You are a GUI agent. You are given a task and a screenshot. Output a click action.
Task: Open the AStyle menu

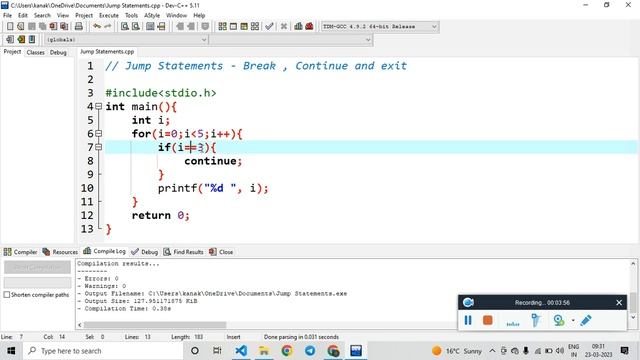click(152, 16)
